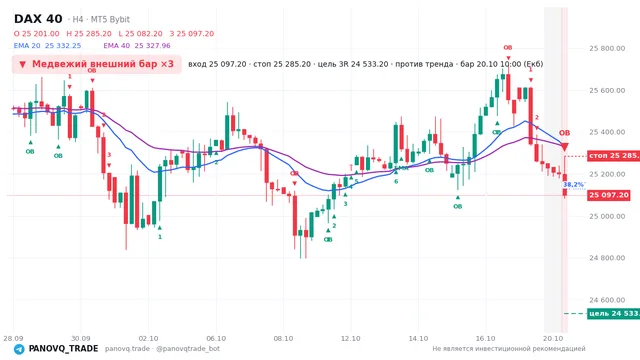This screenshot has width=640, height=360.
Task: Click the 'Не является инвестиционной рекомендацией' disclaimer
Action: tap(509, 349)
